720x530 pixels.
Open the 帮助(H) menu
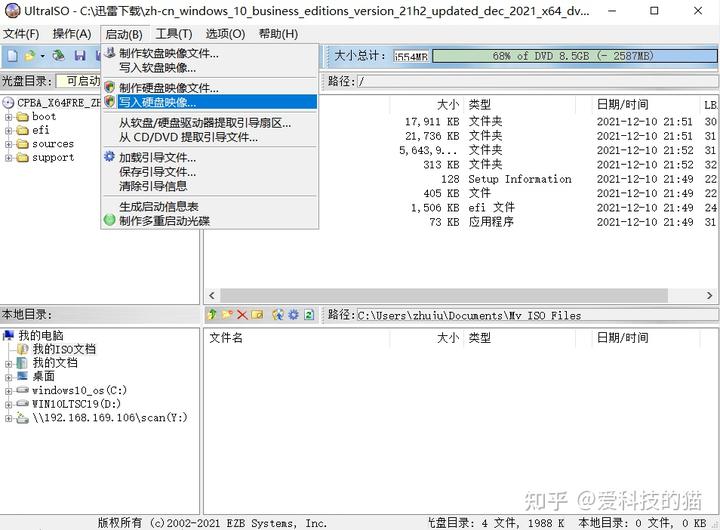[x=278, y=34]
